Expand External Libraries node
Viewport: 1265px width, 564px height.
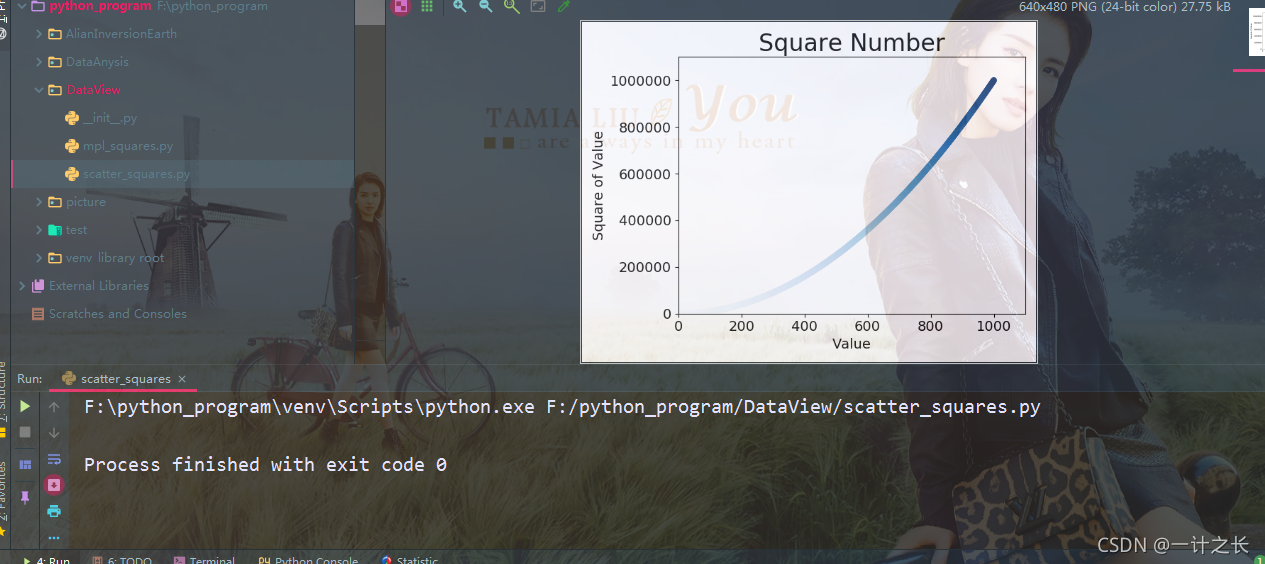coord(22,286)
